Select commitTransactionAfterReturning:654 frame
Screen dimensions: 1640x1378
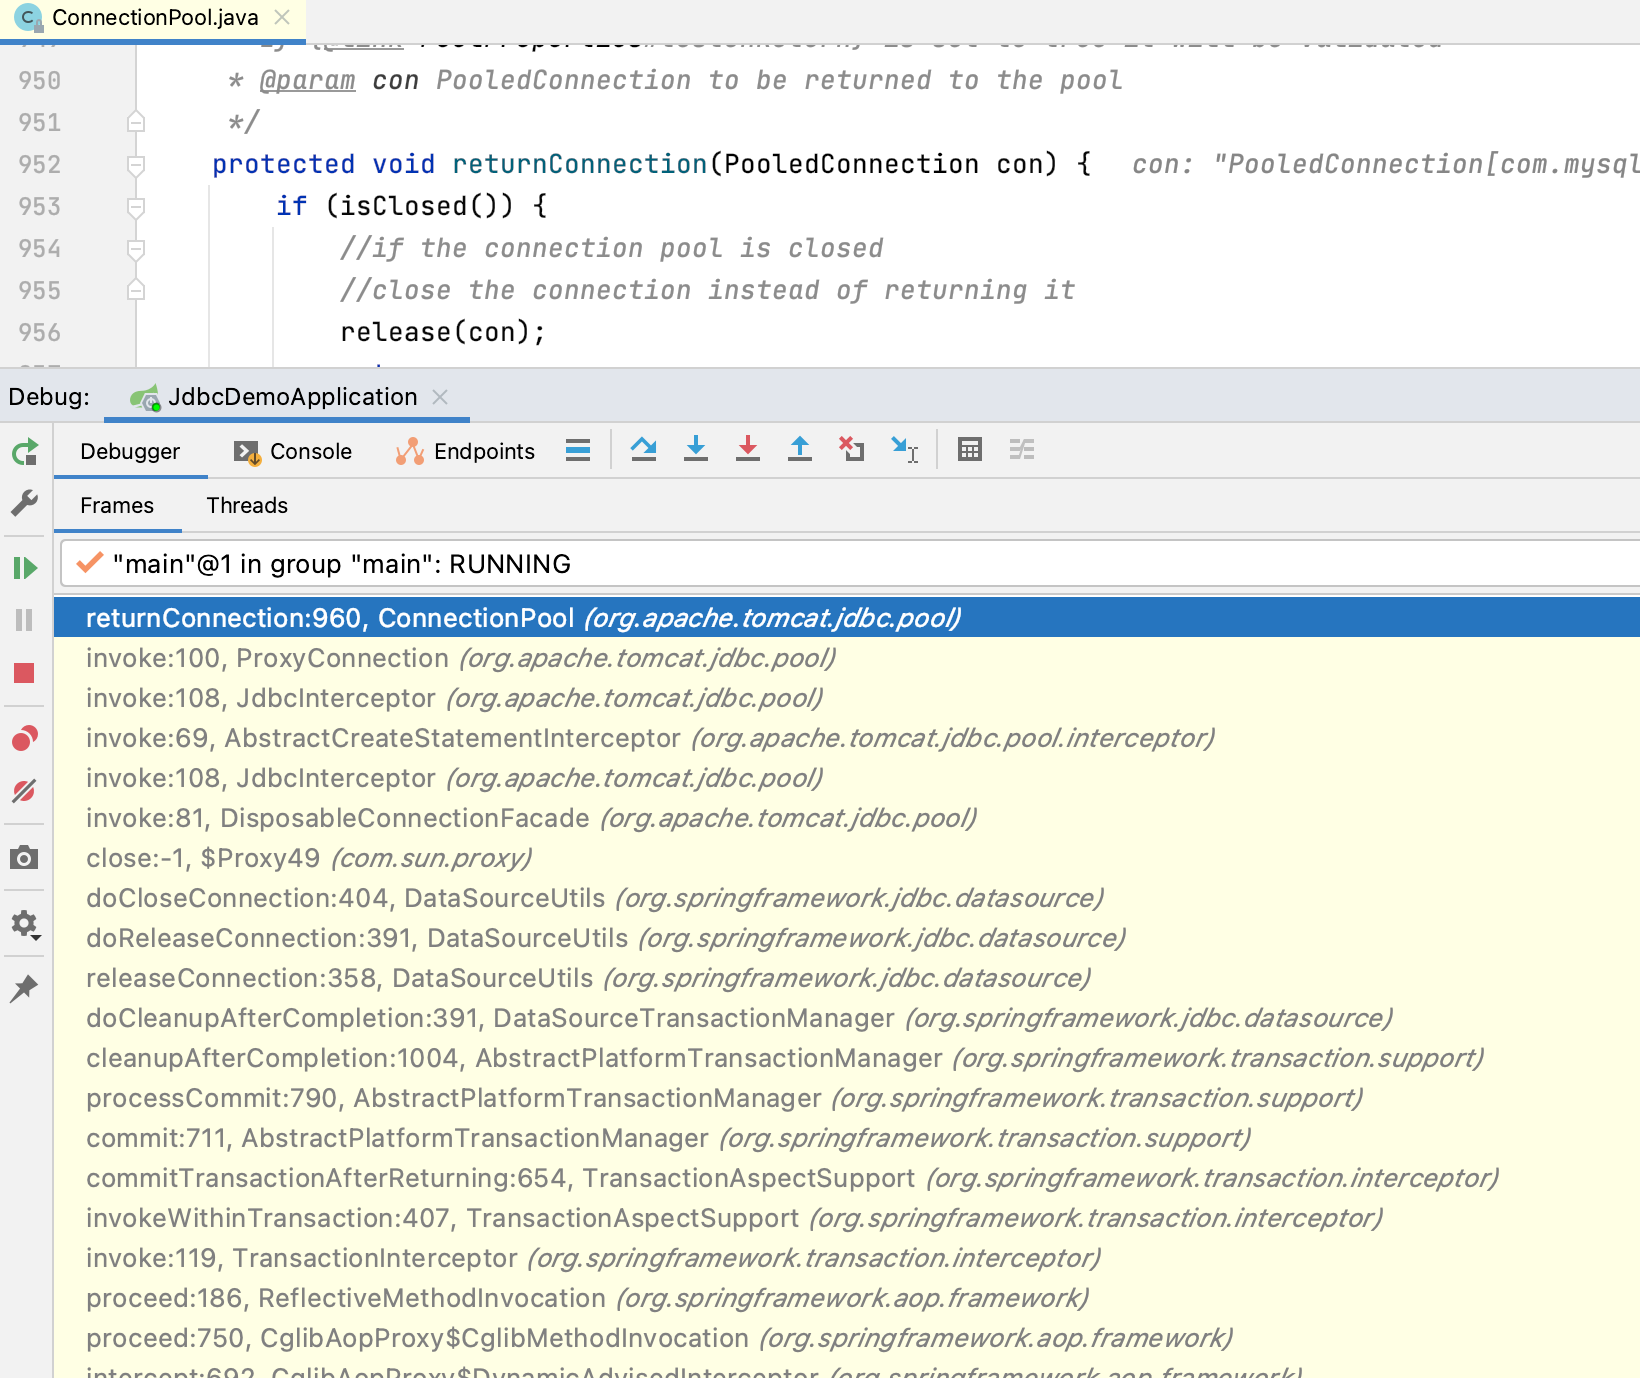tap(847, 1178)
